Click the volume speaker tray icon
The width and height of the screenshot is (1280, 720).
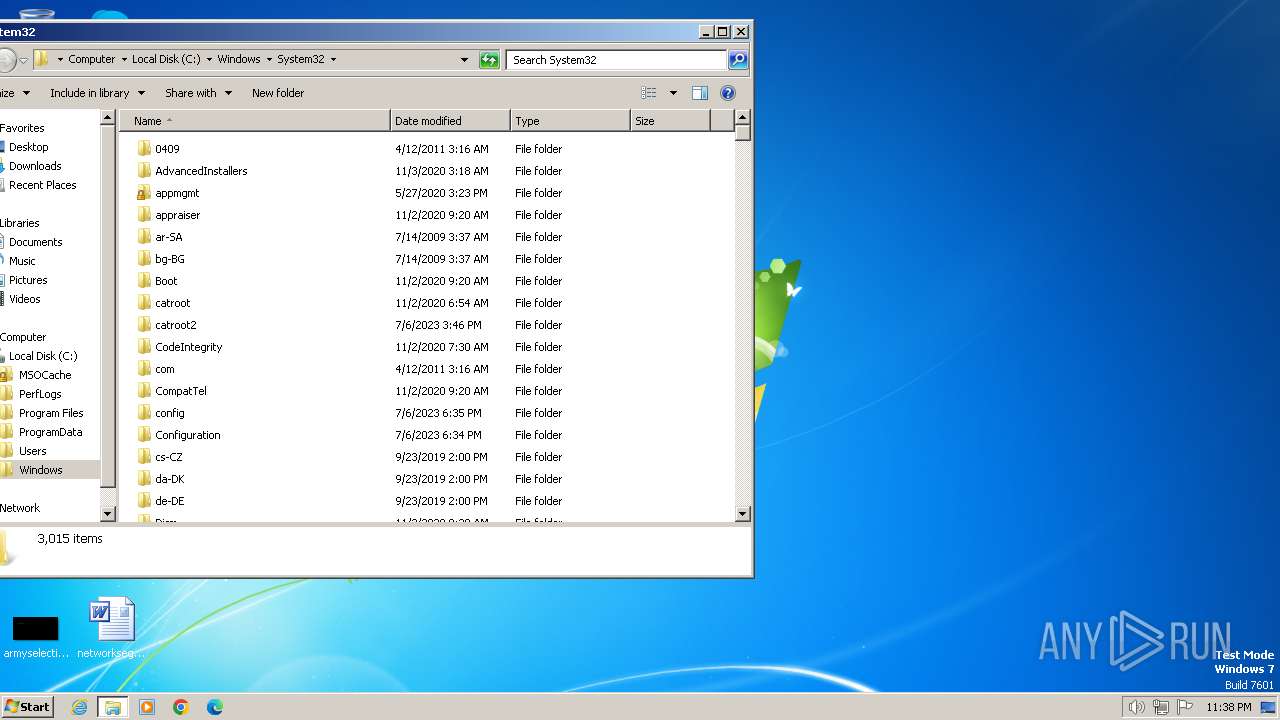click(1136, 707)
